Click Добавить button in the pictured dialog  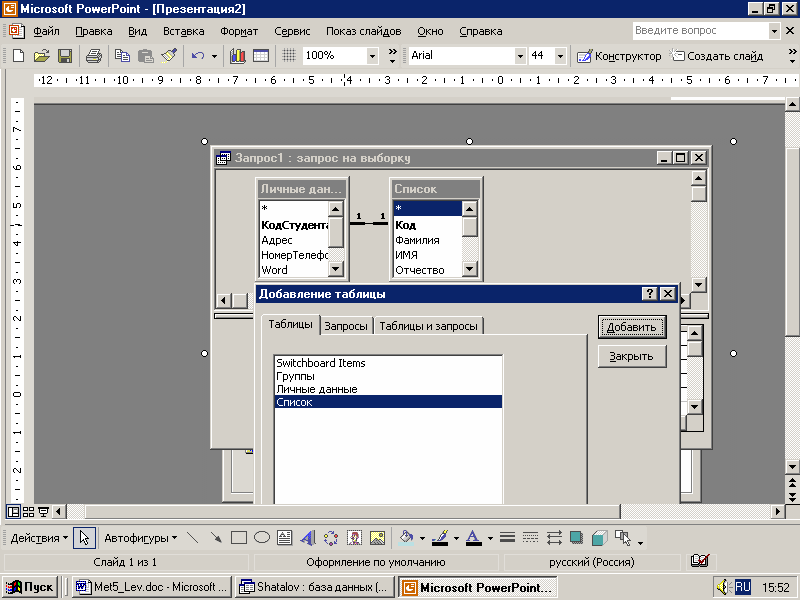point(632,327)
